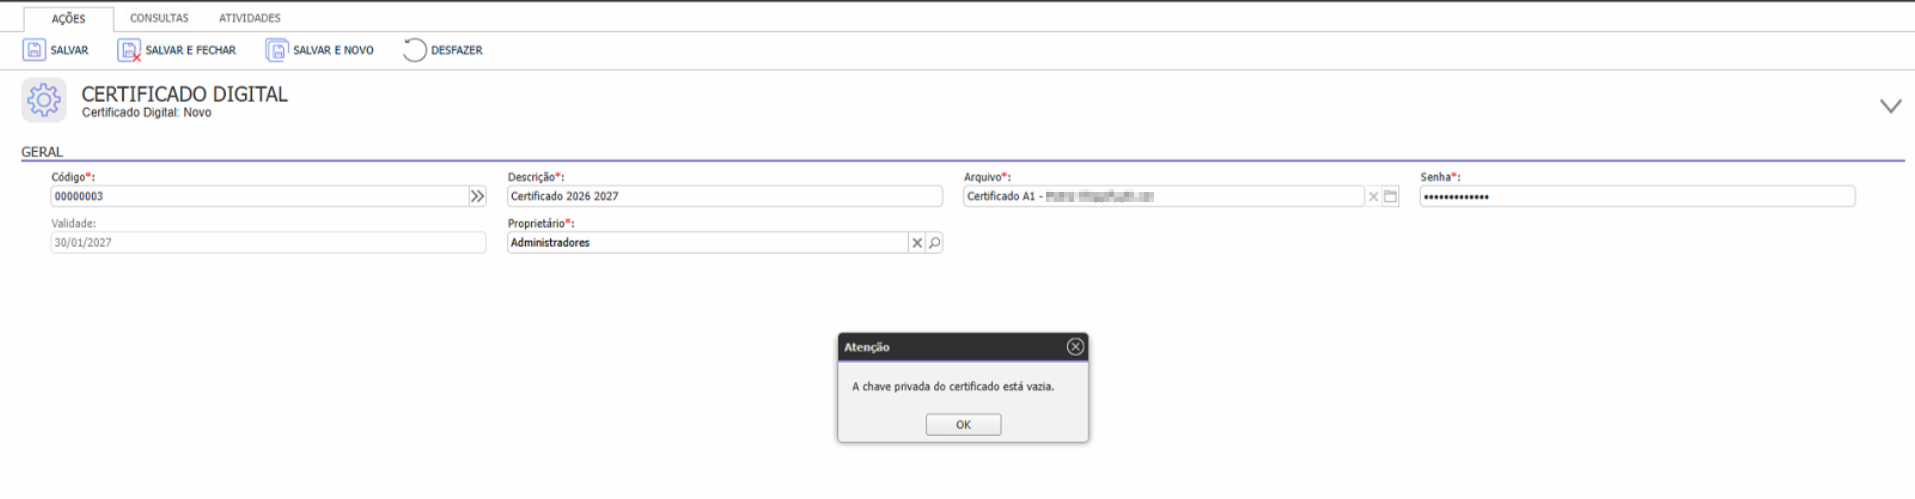Close the Atenção dialog with X
Image resolution: width=1915 pixels, height=499 pixels.
tap(1075, 347)
